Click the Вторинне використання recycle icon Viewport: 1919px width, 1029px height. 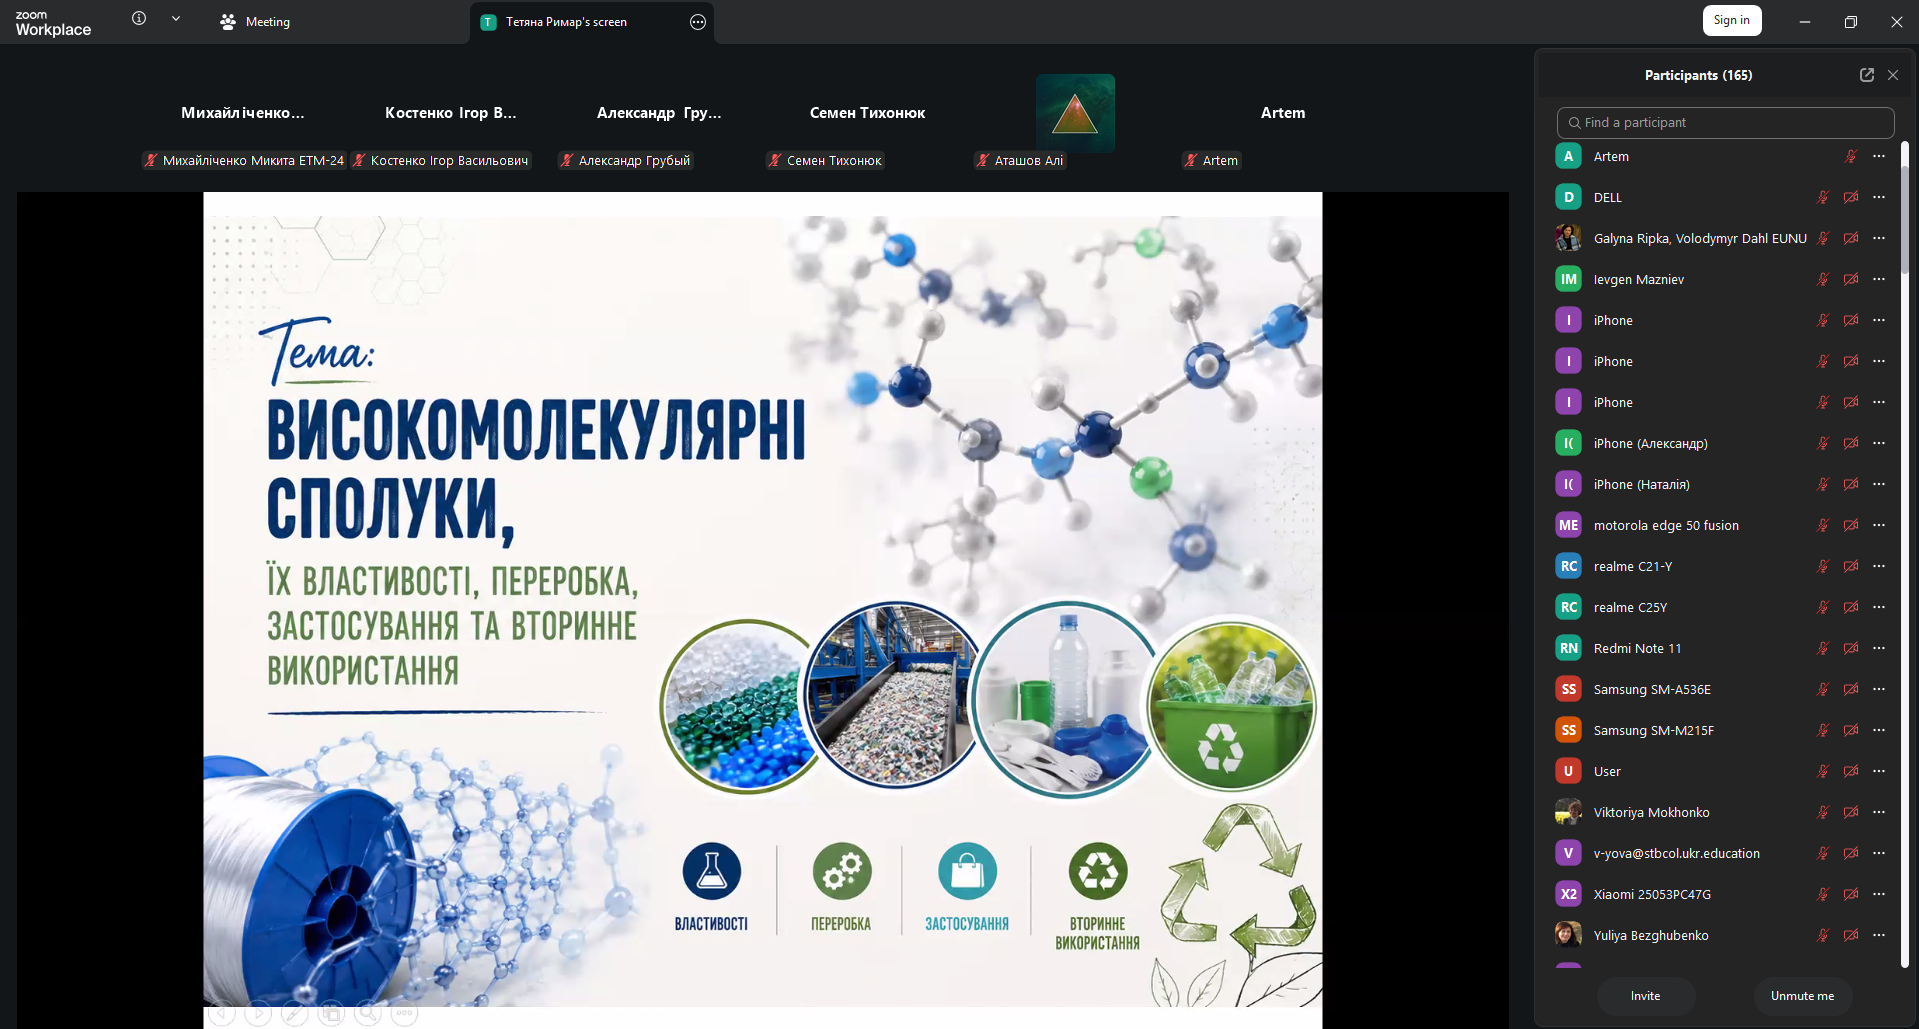[1097, 871]
